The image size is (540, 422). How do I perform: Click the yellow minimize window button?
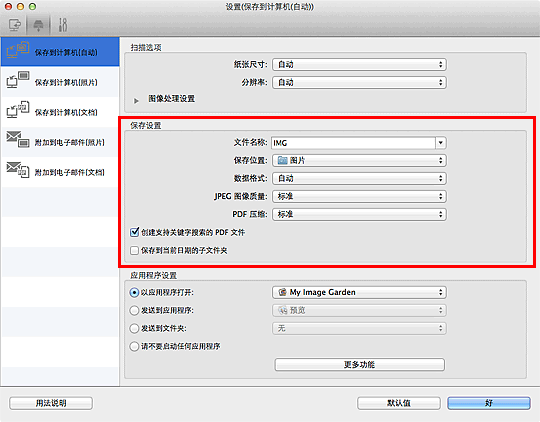click(x=20, y=6)
